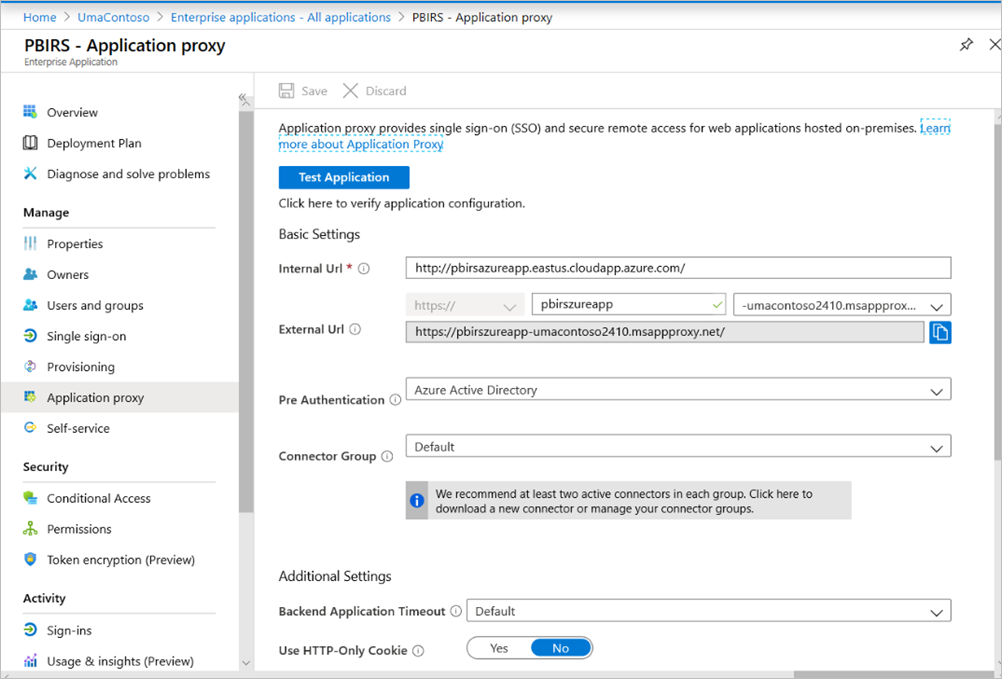
Task: Expand the Connector Group dropdown
Action: [936, 446]
